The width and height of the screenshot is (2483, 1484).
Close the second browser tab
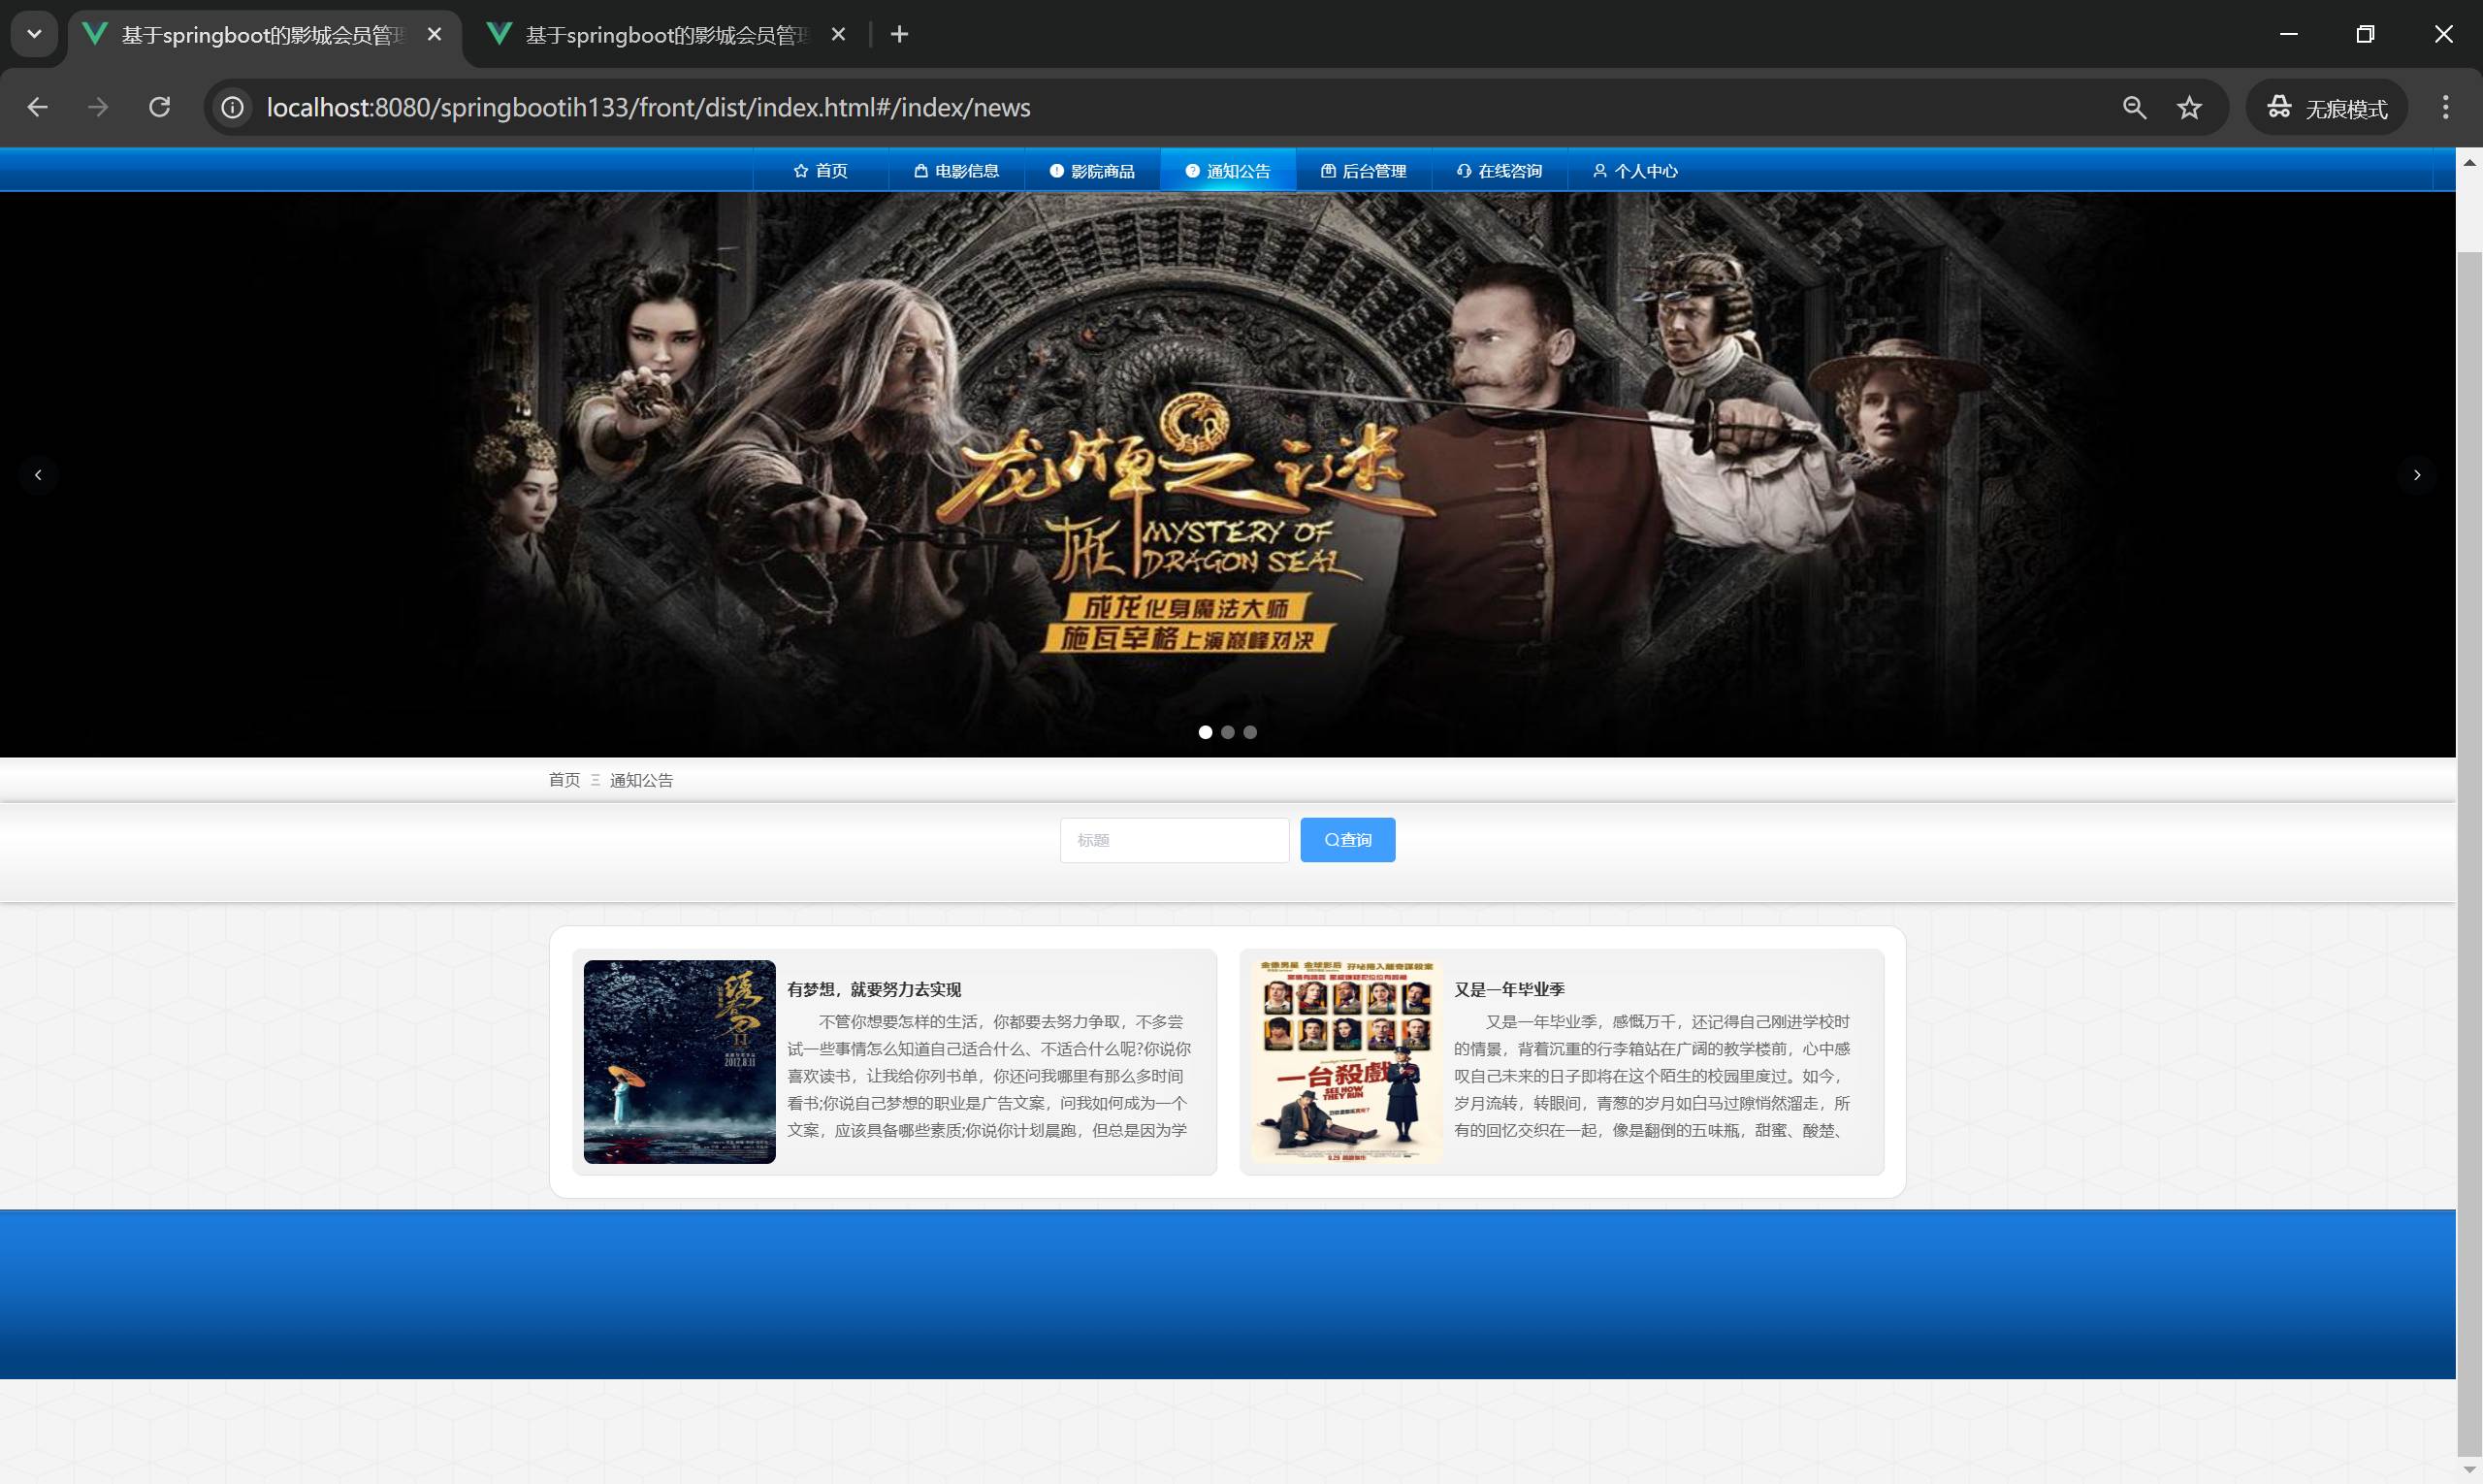point(838,34)
